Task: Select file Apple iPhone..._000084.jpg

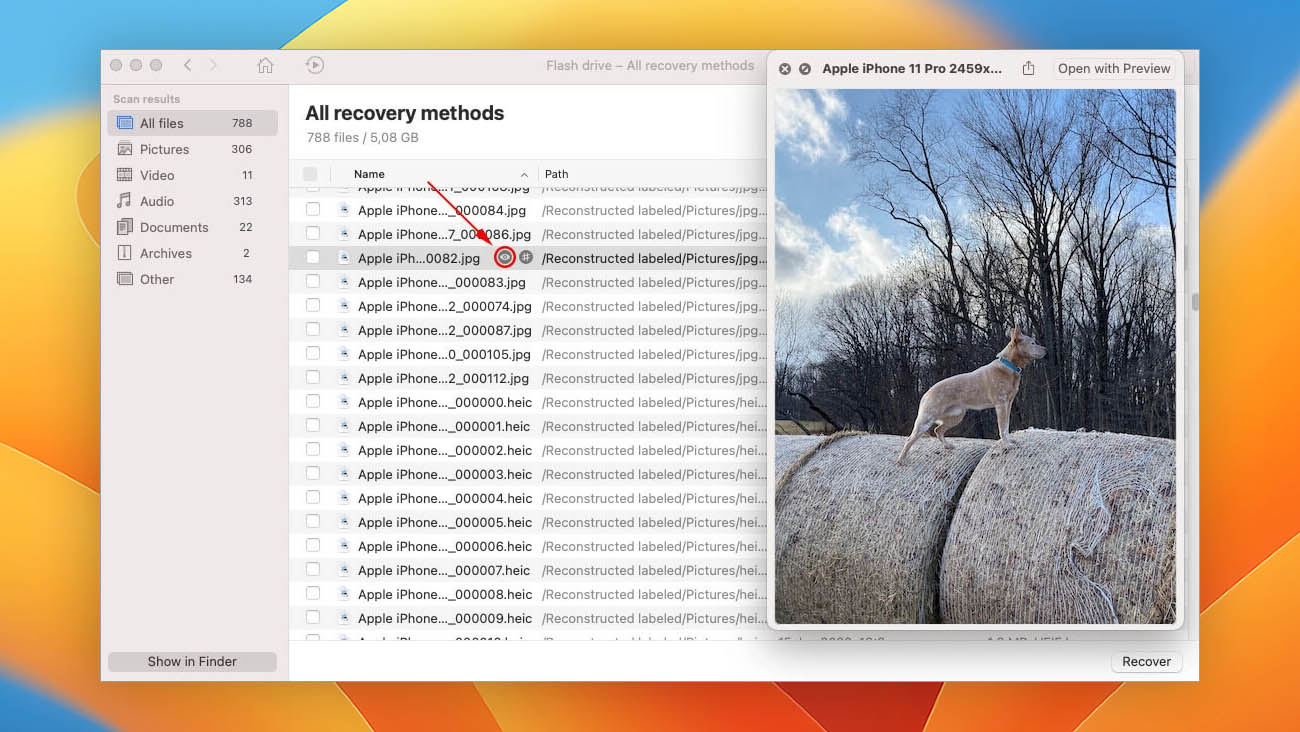Action: tap(442, 210)
